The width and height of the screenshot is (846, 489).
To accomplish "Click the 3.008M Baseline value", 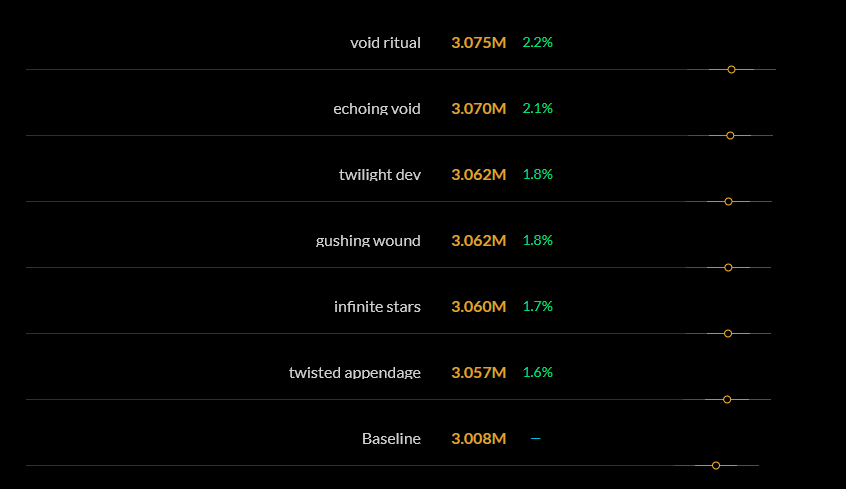I will tap(479, 438).
